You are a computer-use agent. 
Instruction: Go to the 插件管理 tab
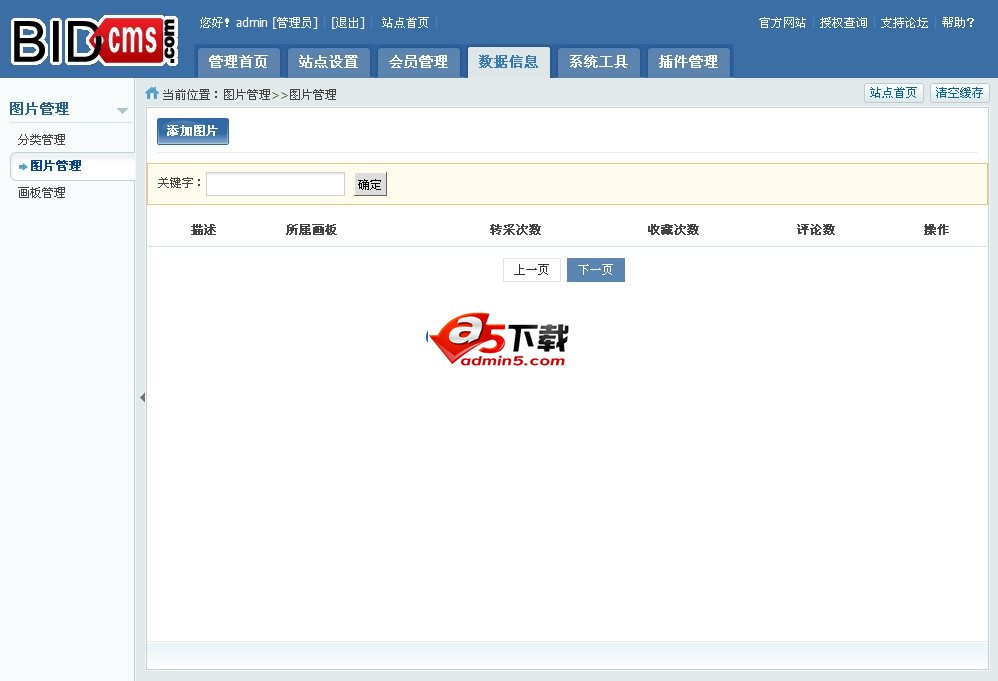click(689, 62)
